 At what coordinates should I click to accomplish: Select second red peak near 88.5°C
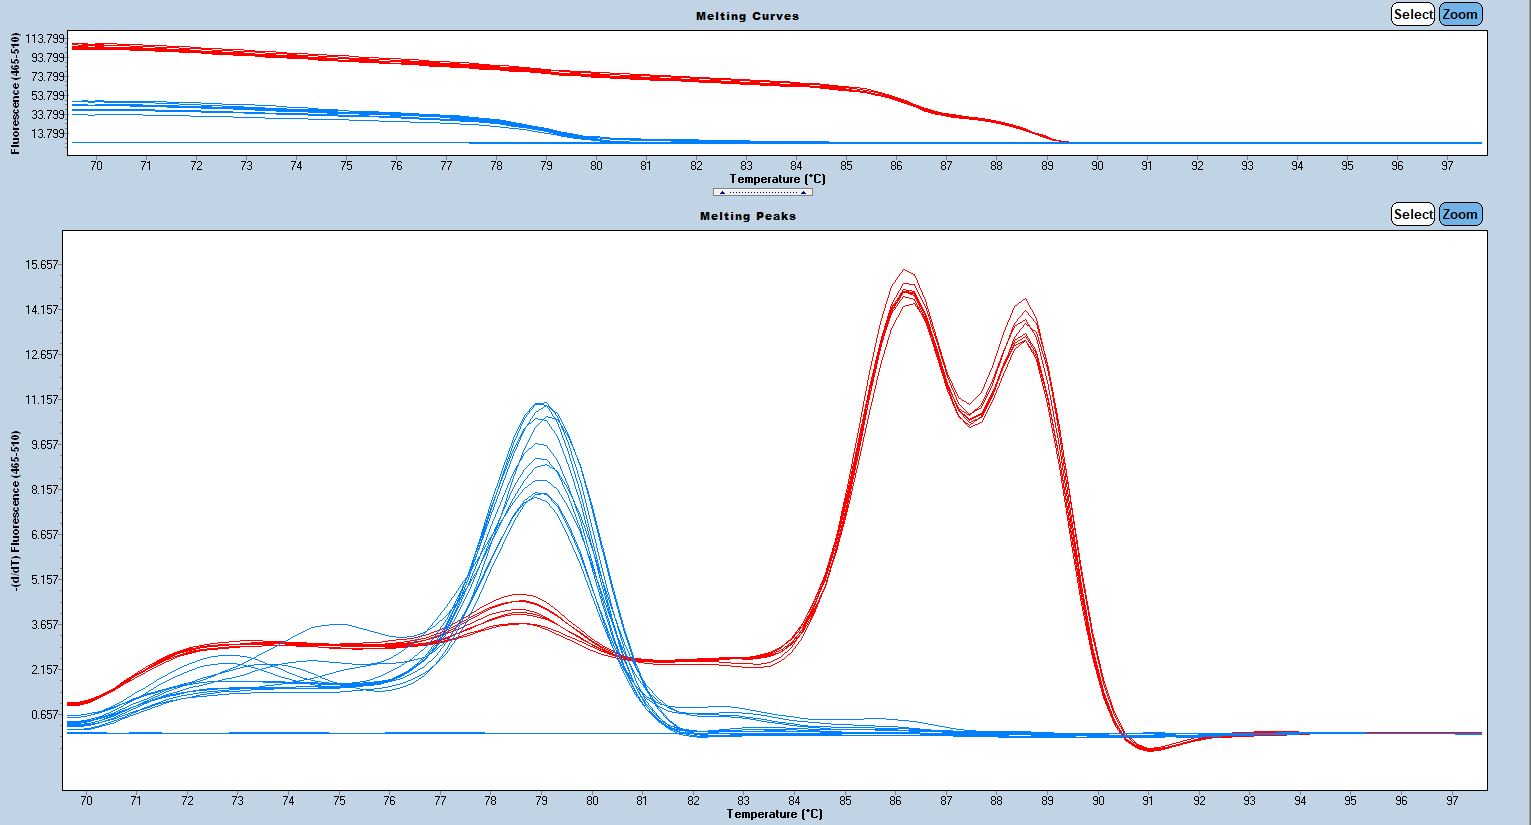[x=1023, y=299]
